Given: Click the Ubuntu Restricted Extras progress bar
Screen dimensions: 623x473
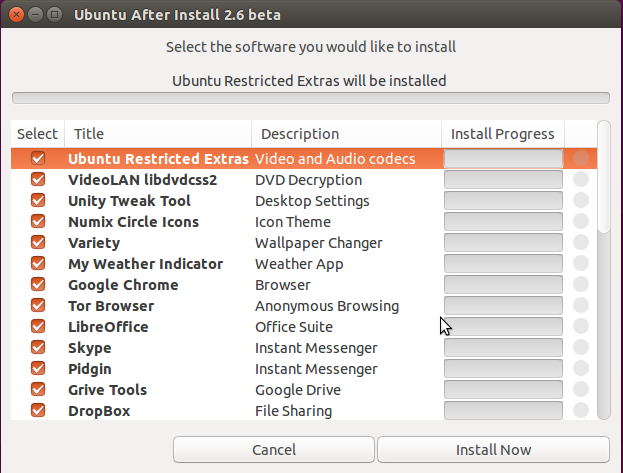Looking at the screenshot, I should click(503, 159).
